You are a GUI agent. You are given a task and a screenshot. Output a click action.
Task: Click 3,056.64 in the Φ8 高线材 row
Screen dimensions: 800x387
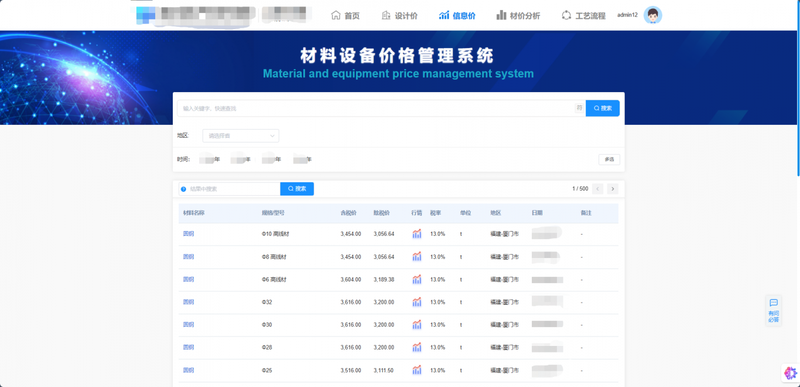384,257
